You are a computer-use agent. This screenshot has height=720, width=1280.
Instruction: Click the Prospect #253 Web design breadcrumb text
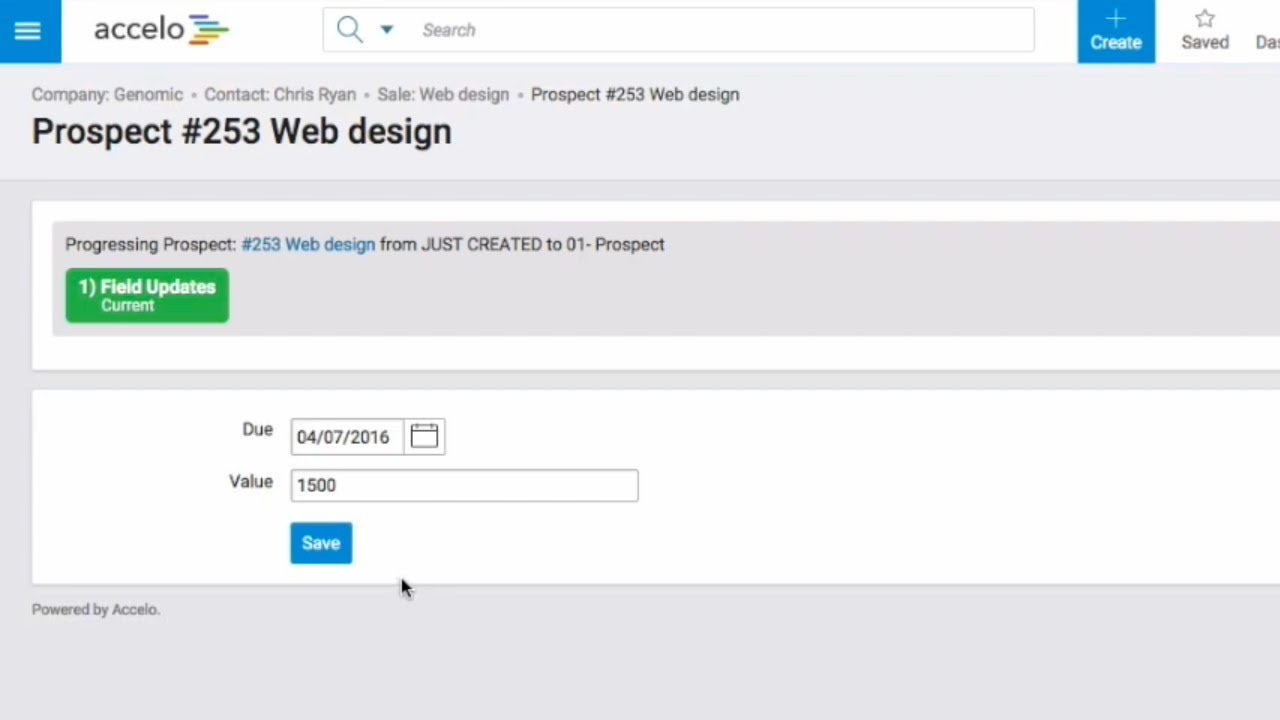coord(635,94)
